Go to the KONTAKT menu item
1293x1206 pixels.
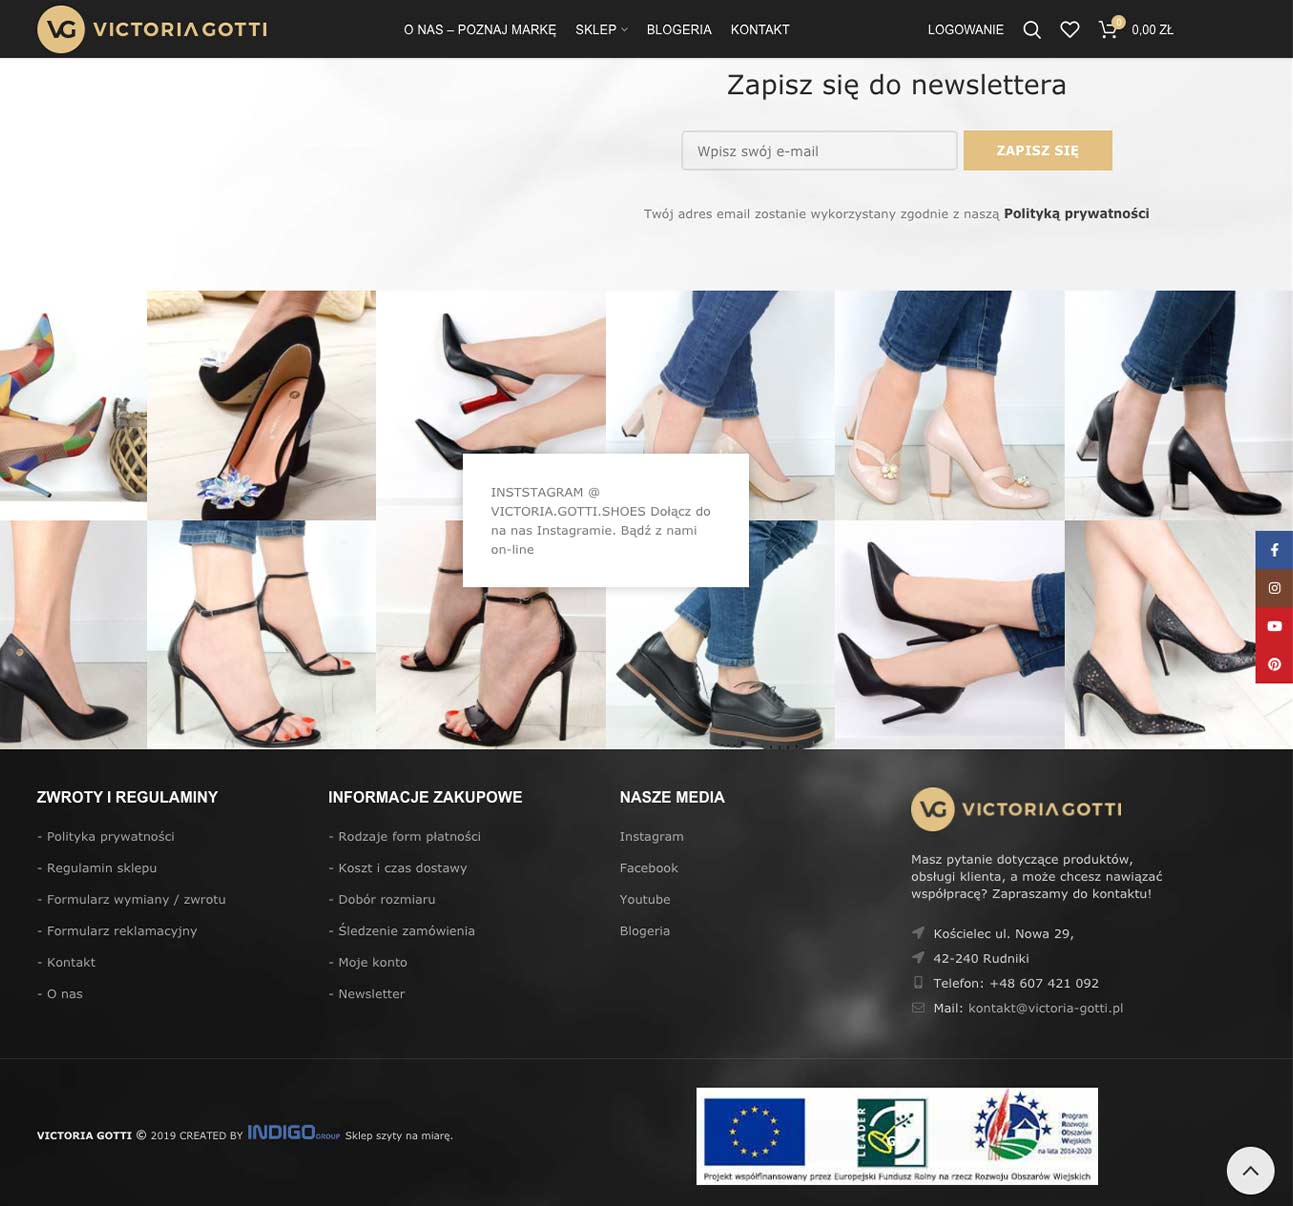pyautogui.click(x=759, y=30)
